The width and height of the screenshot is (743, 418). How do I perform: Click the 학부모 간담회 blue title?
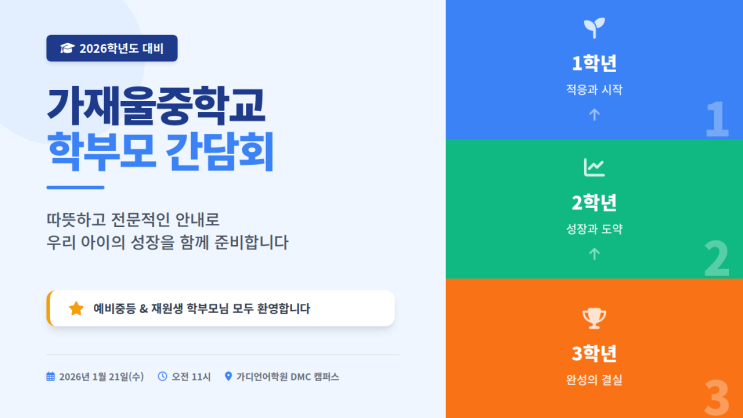tap(160, 152)
